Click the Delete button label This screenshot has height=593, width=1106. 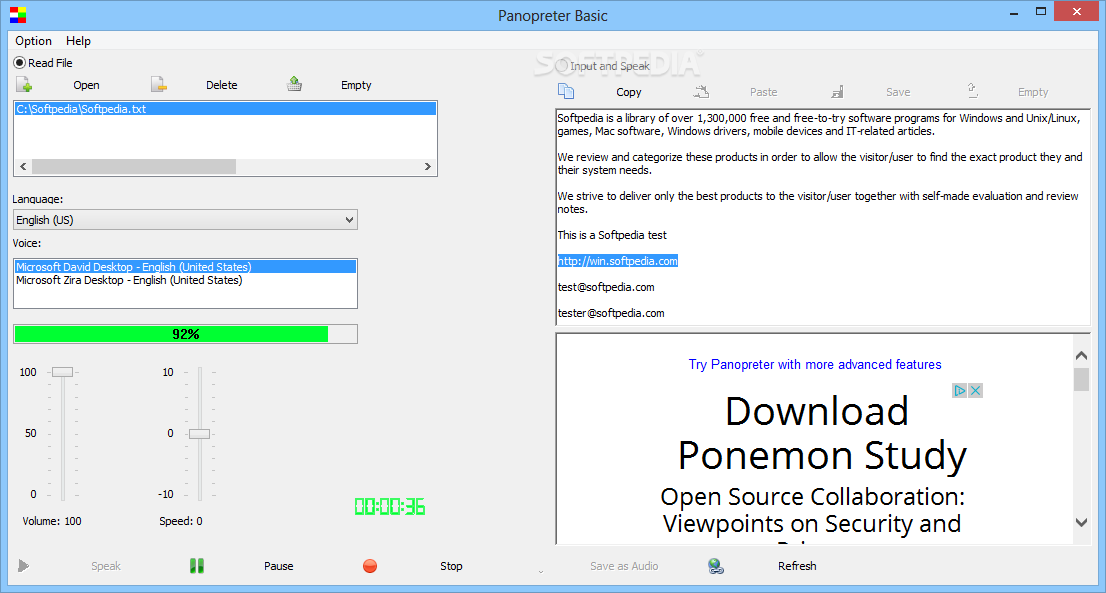click(x=221, y=85)
